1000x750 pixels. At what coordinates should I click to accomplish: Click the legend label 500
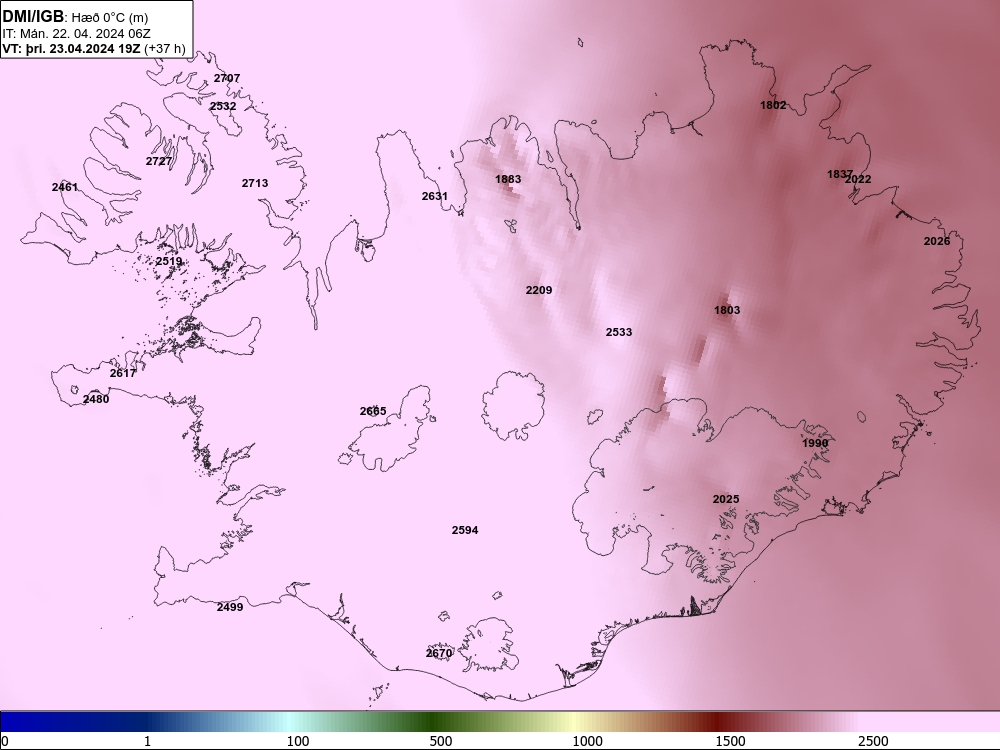(x=441, y=742)
